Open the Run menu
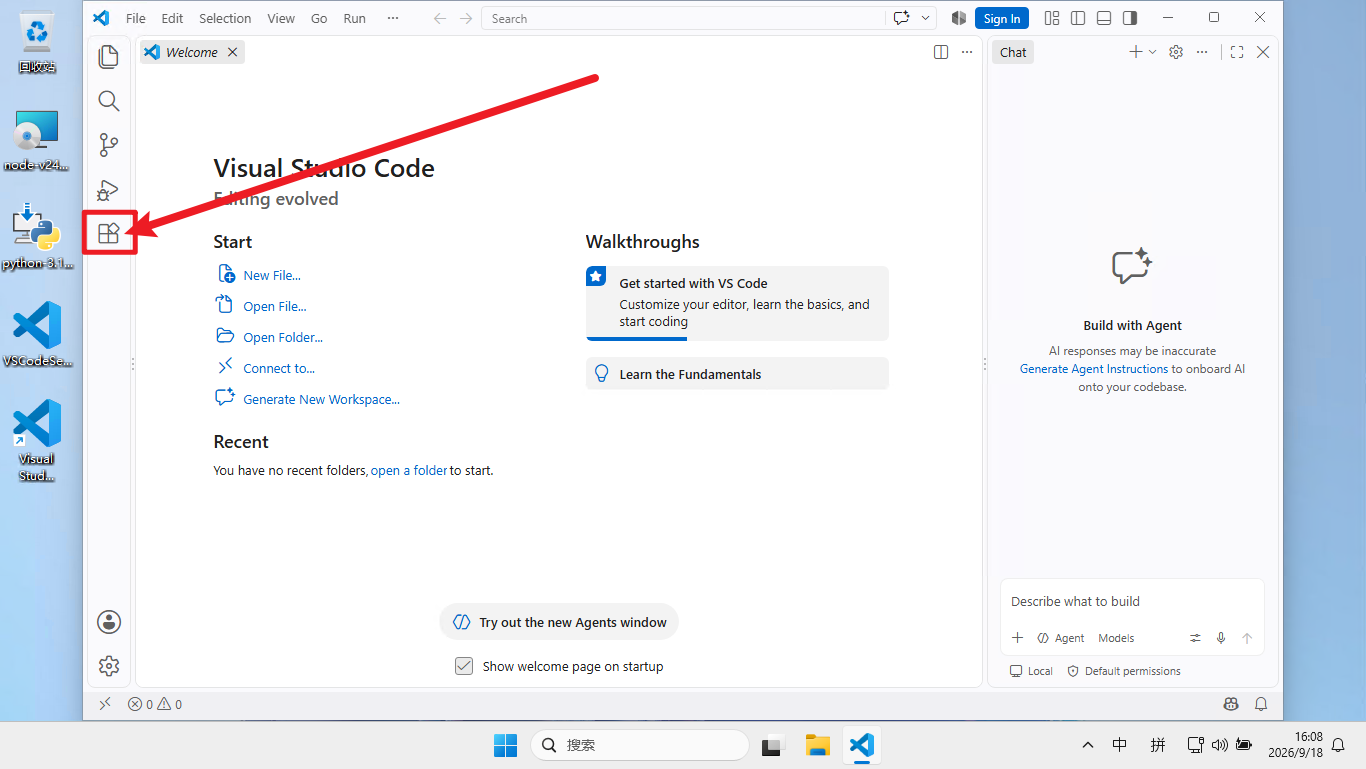The height and width of the screenshot is (769, 1366). 354,18
